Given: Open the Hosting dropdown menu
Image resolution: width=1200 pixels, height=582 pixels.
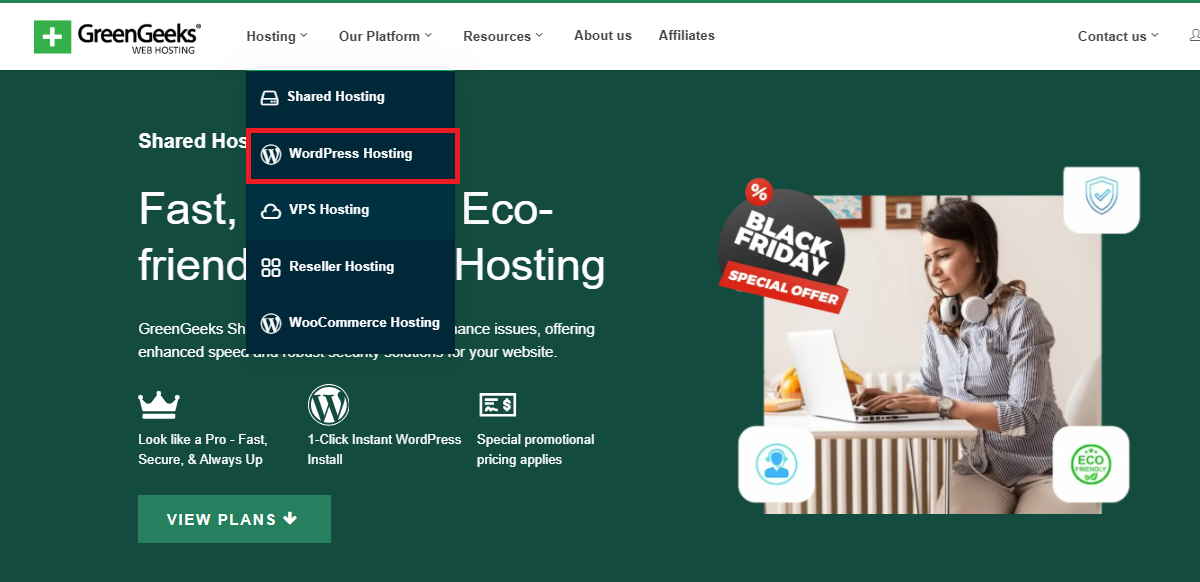Looking at the screenshot, I should [x=277, y=36].
